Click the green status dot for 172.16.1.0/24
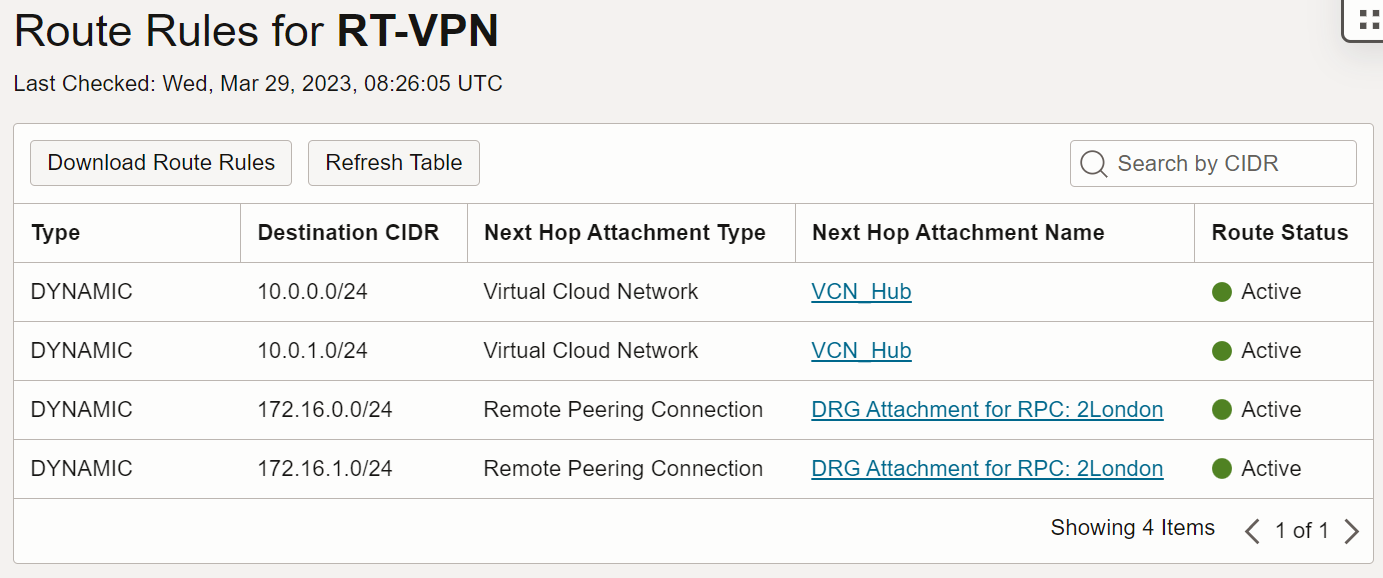The image size is (1383, 578). [x=1221, y=469]
